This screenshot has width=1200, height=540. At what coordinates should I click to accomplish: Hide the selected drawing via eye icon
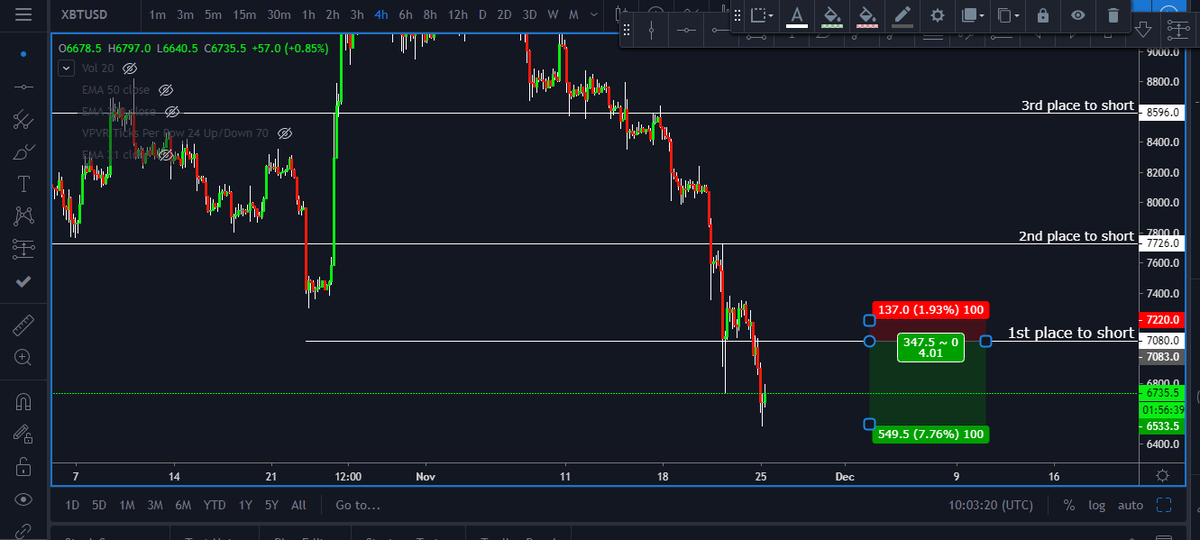coord(1078,15)
